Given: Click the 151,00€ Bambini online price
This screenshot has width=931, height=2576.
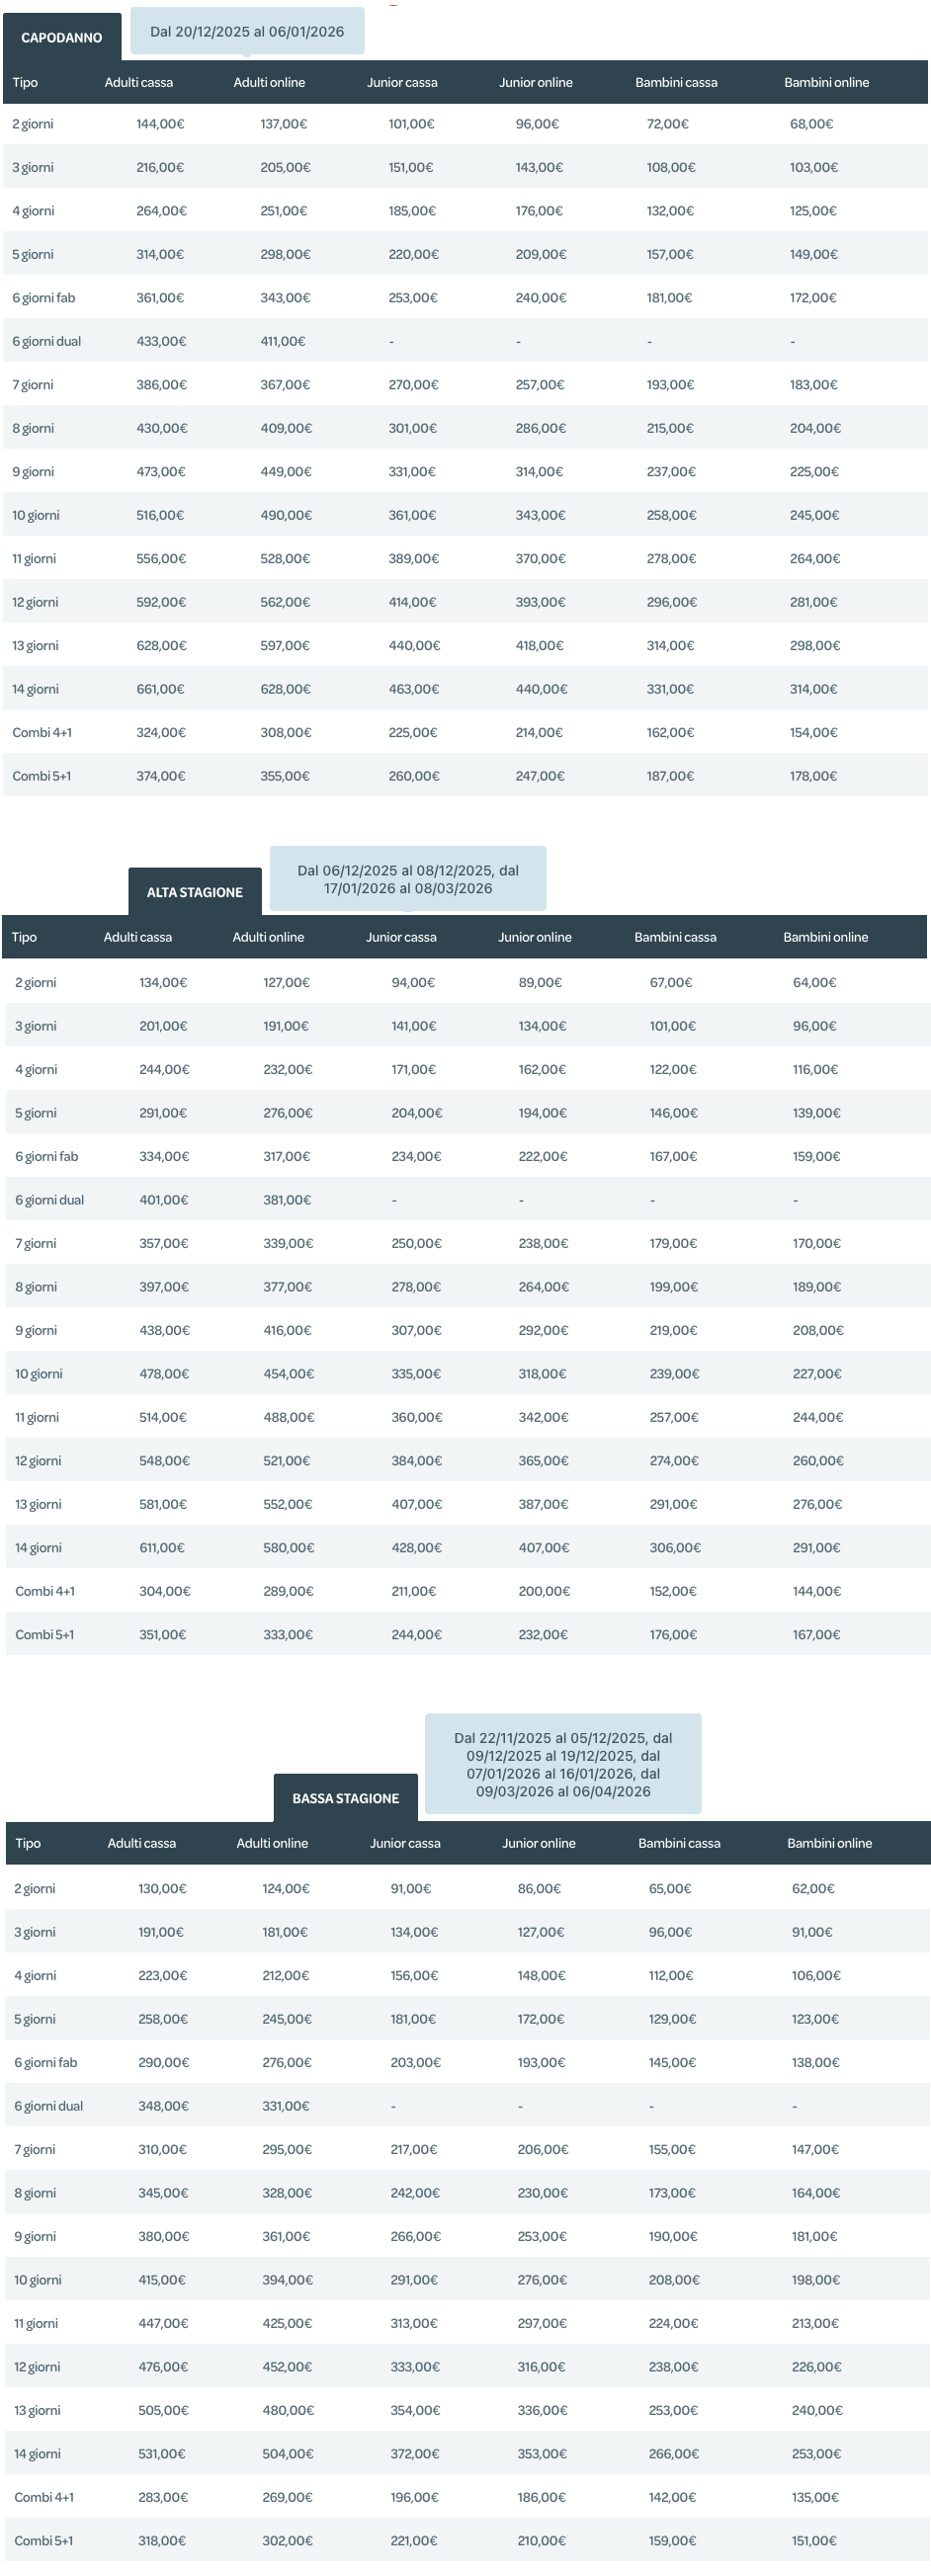Looking at the screenshot, I should [x=814, y=2540].
